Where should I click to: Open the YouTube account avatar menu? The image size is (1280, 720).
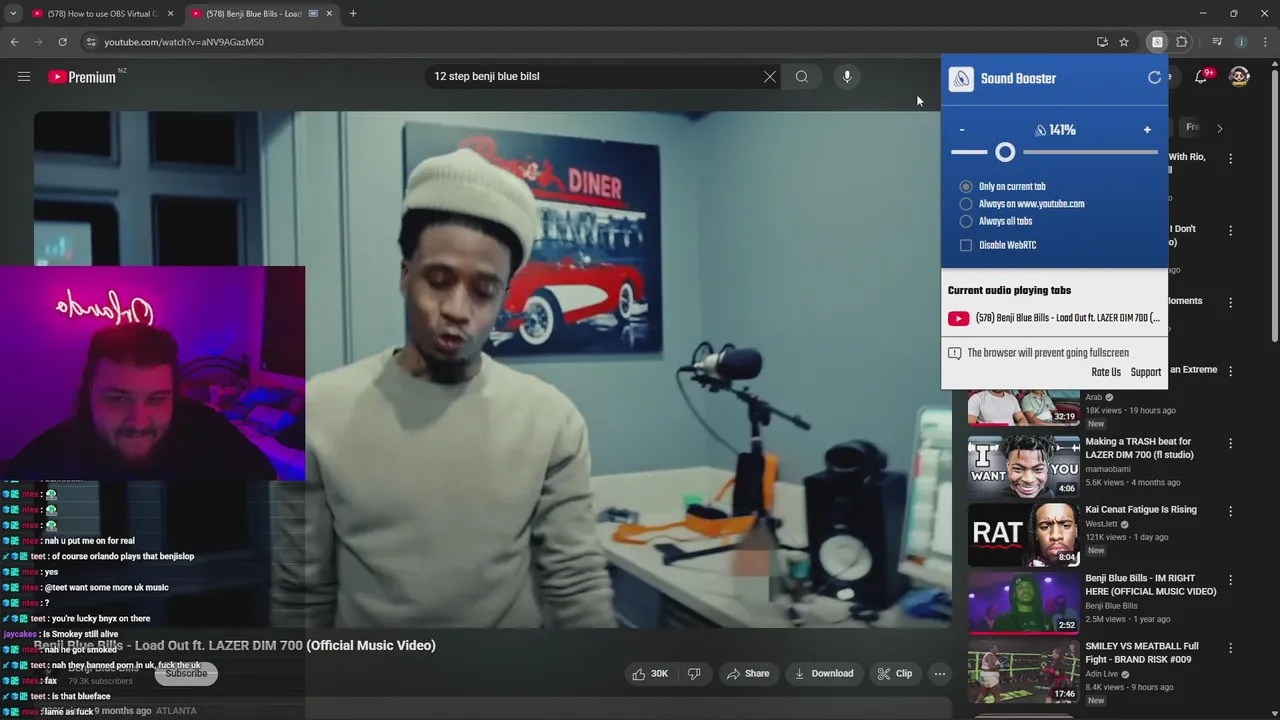(1239, 77)
